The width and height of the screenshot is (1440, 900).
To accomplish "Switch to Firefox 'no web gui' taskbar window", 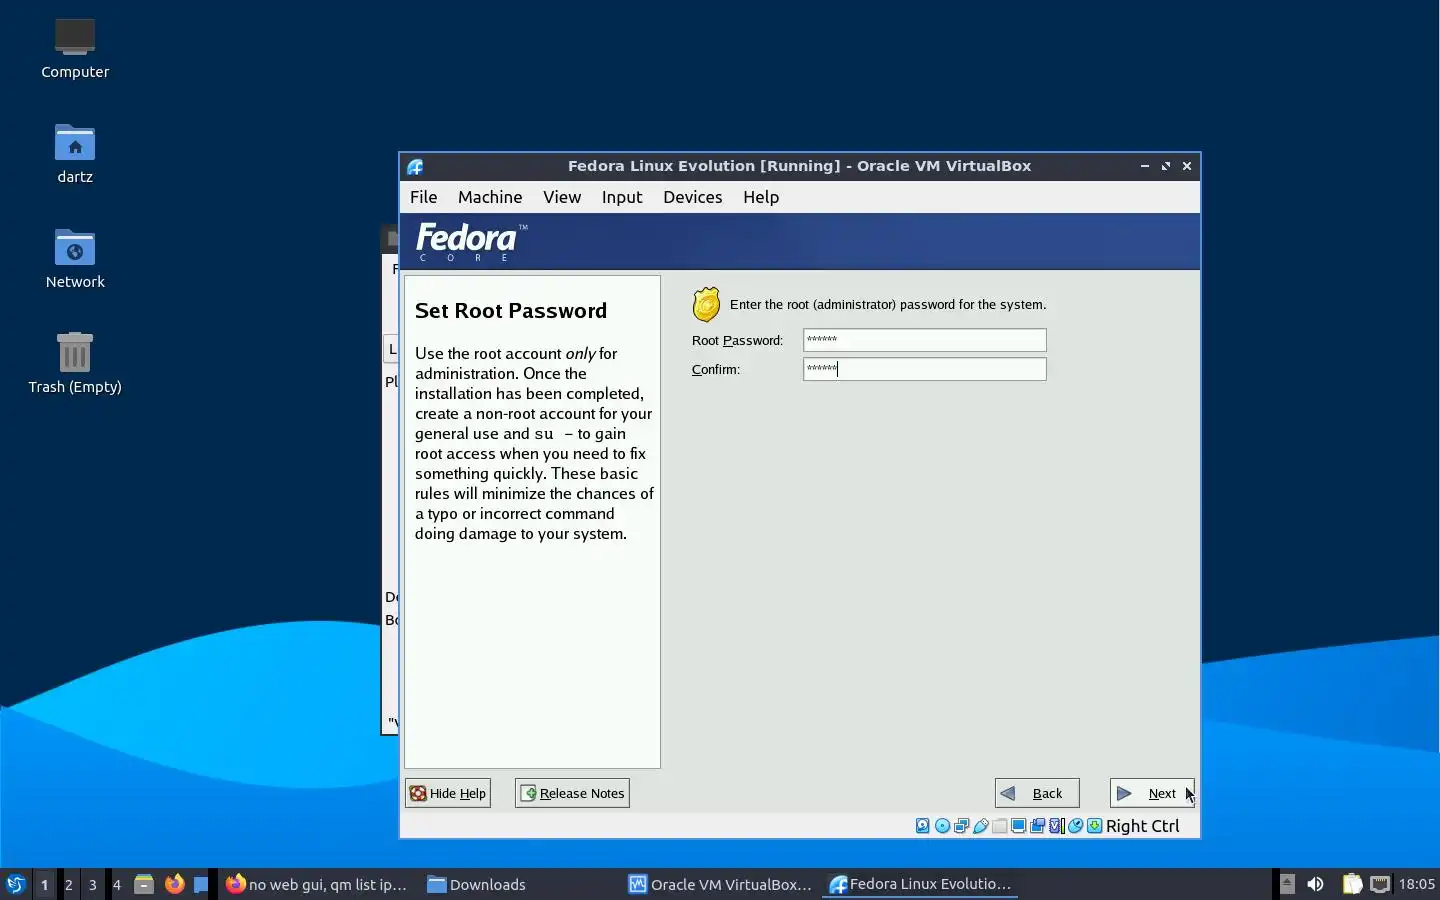I will click(317, 884).
